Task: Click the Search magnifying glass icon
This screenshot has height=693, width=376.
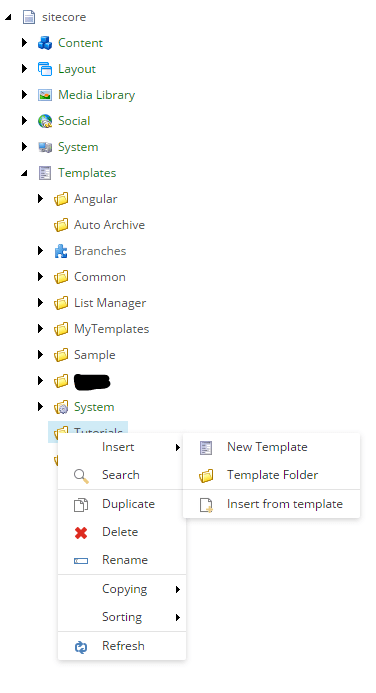Action: [81, 476]
